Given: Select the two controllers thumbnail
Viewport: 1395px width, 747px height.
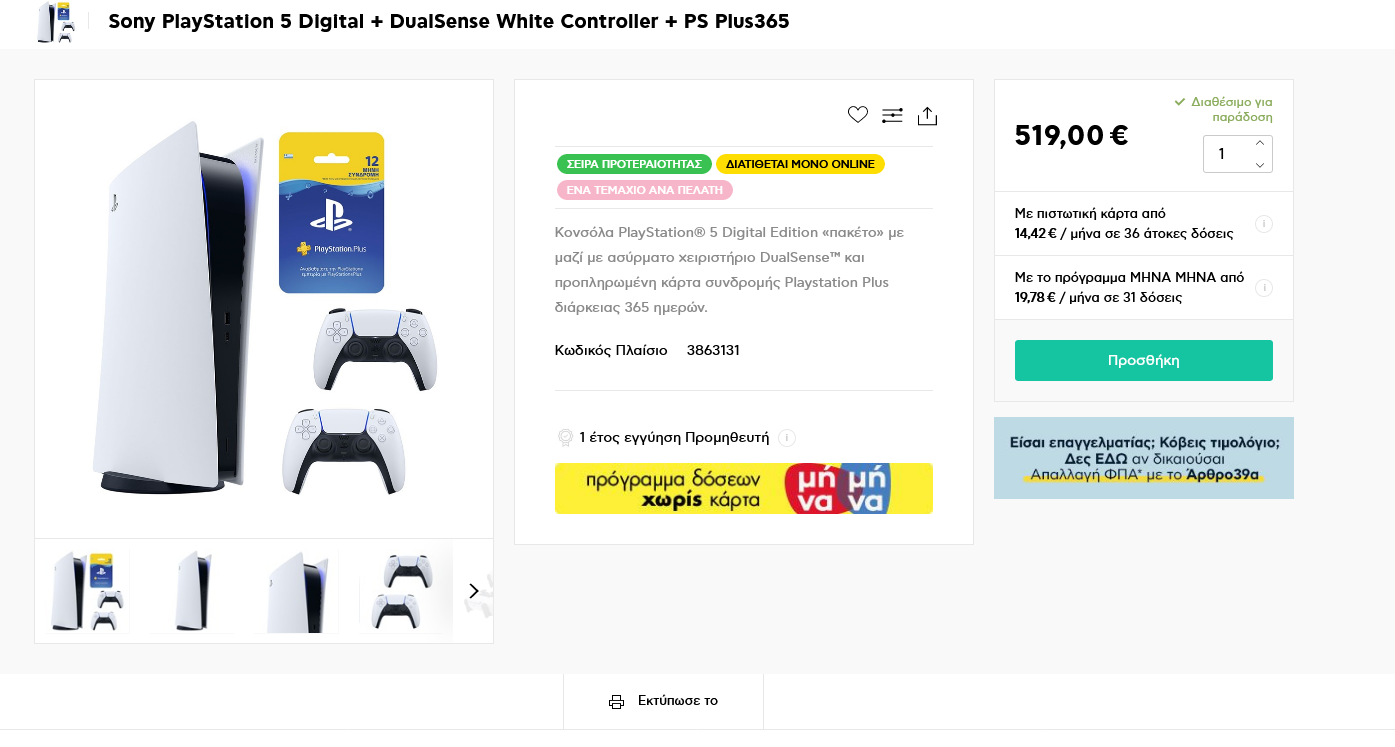Looking at the screenshot, I should 401,591.
